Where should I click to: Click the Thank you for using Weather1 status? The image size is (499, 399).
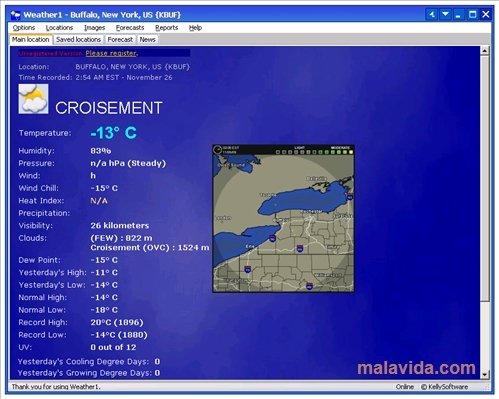tap(56, 387)
